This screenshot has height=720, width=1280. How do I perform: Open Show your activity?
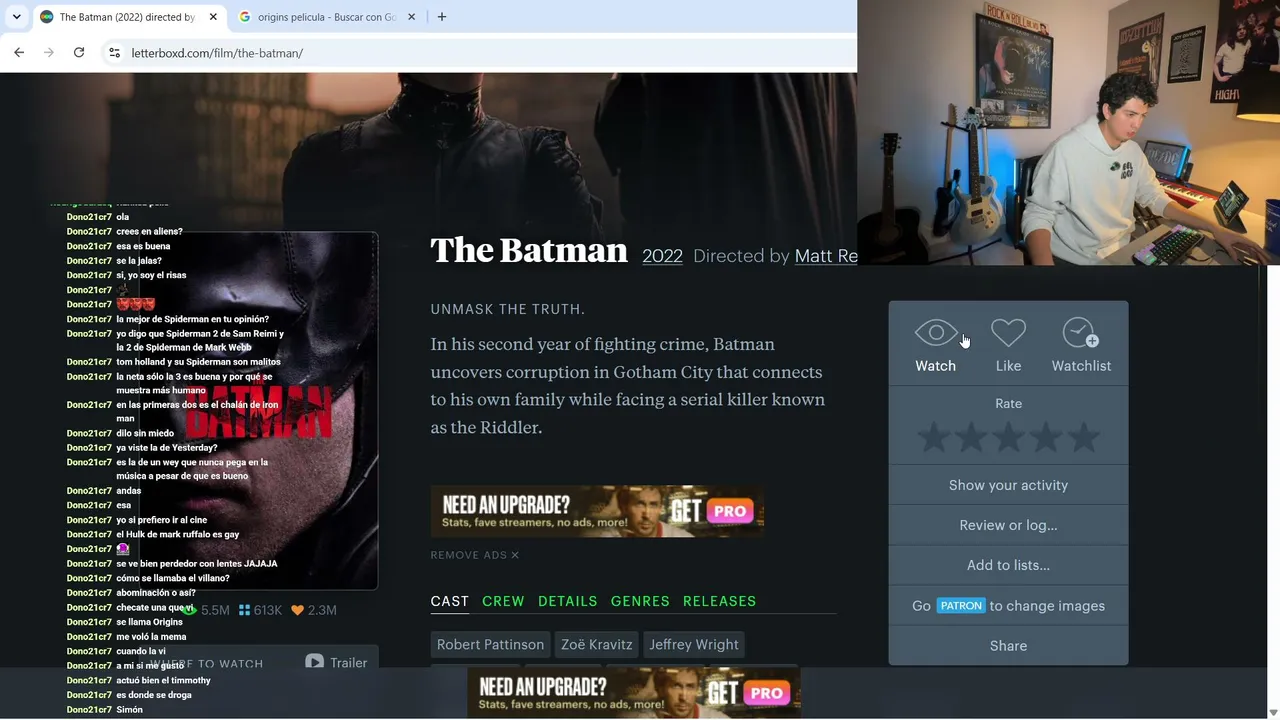(1008, 485)
